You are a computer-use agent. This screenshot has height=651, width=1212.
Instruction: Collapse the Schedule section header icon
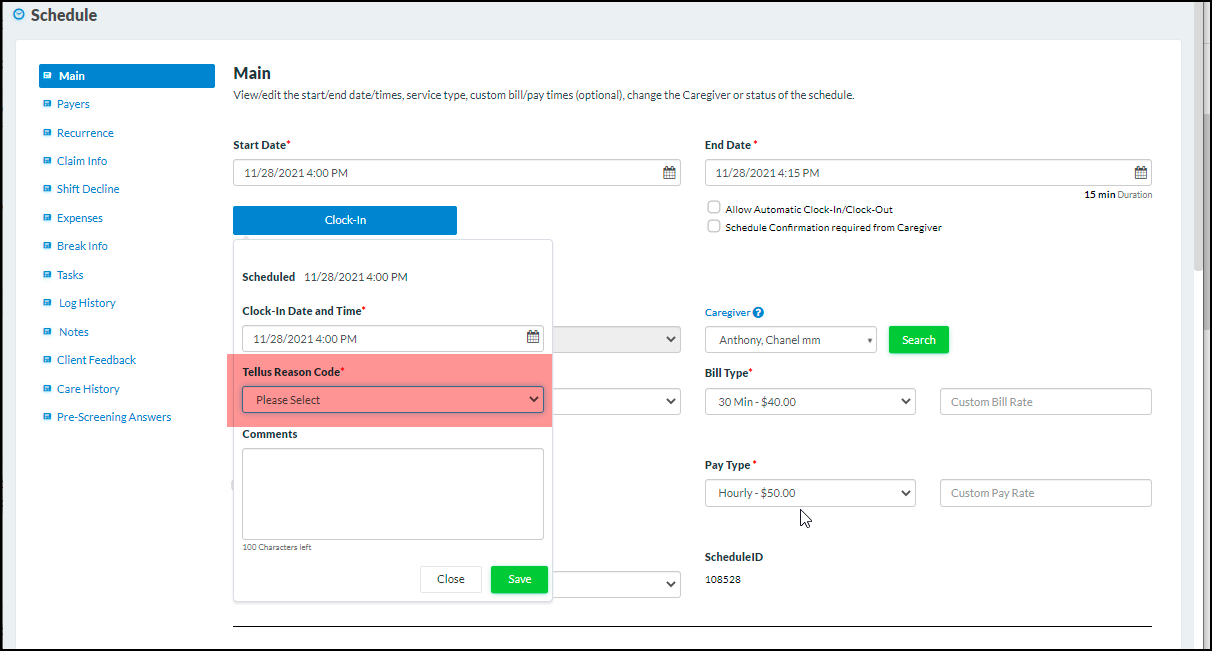click(x=18, y=15)
